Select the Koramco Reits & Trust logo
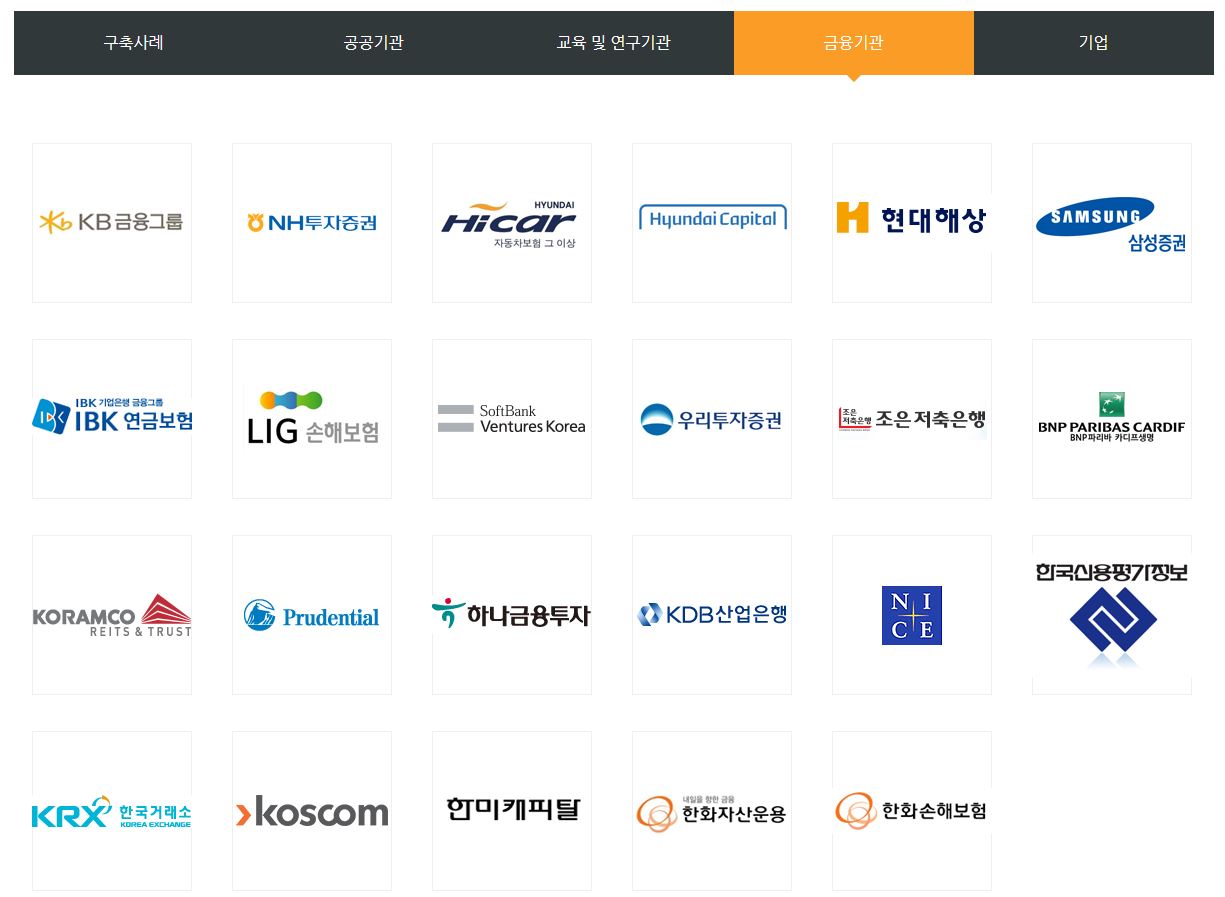This screenshot has height=897, width=1225. tap(112, 615)
